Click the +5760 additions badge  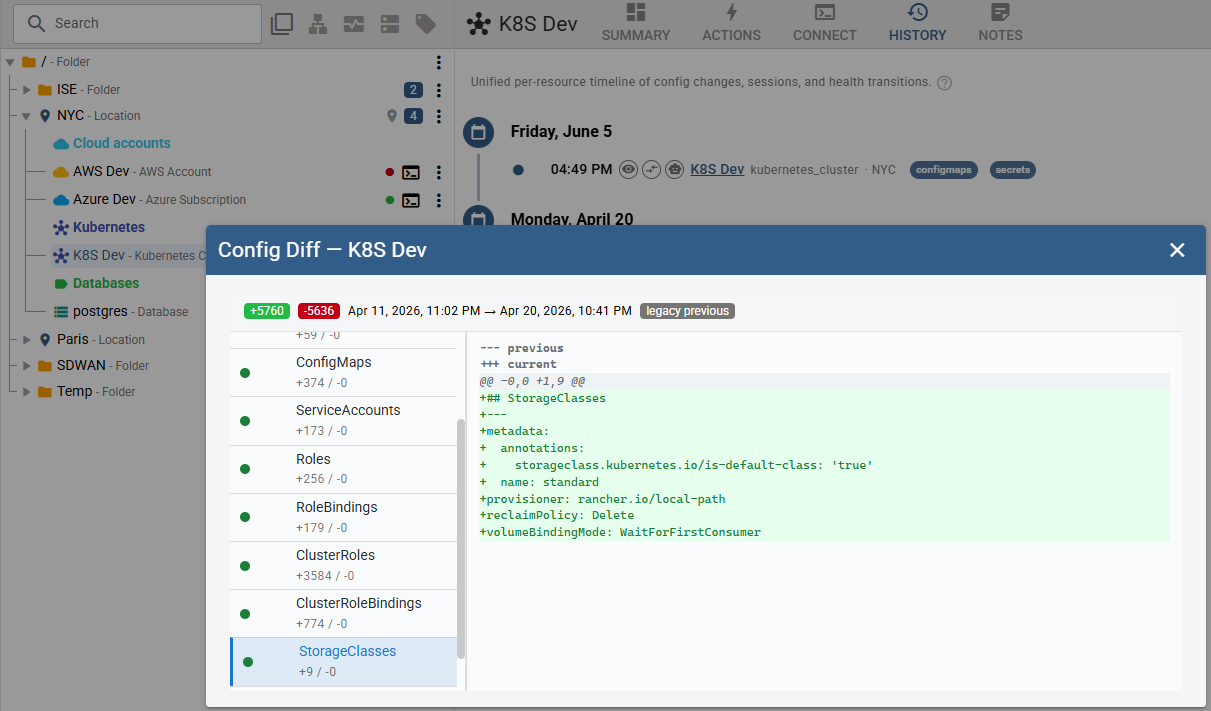pyautogui.click(x=266, y=311)
